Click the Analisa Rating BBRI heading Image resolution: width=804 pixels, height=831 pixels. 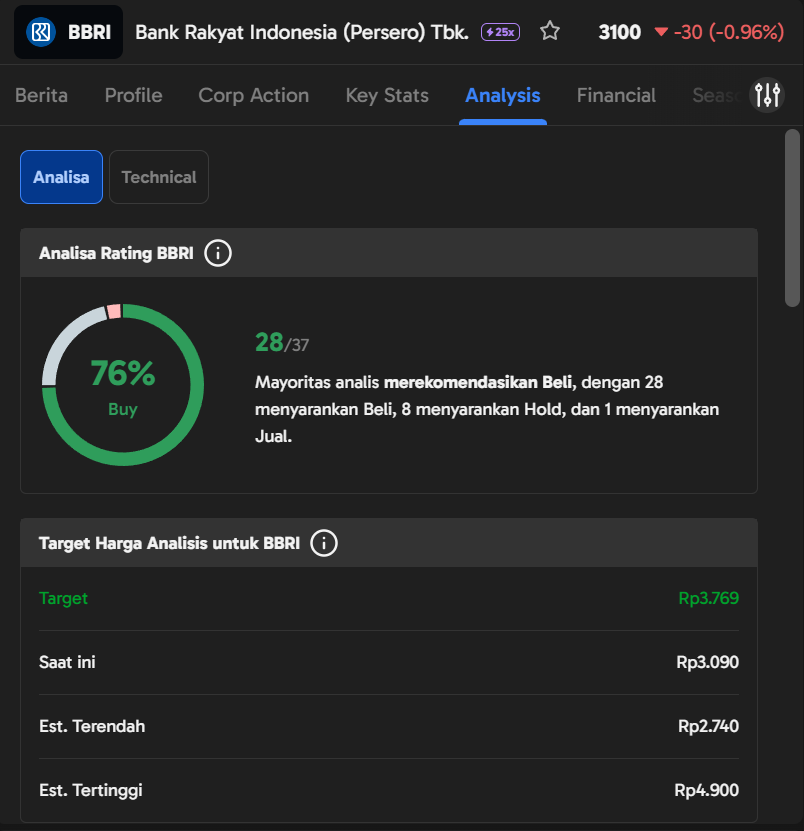pyautogui.click(x=116, y=253)
